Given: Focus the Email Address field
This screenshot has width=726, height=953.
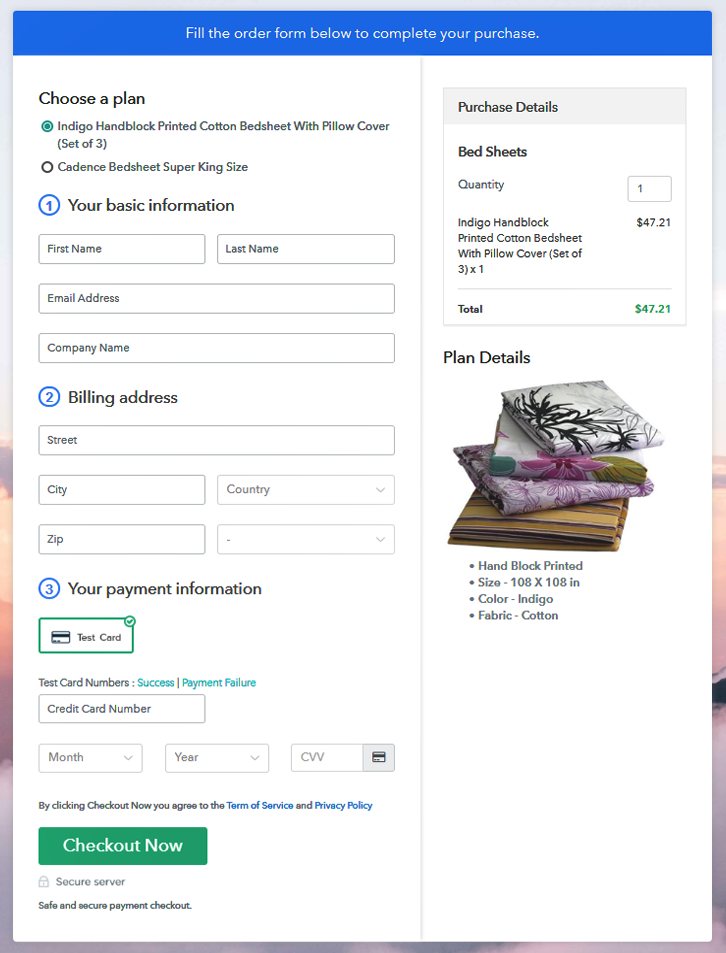Looking at the screenshot, I should click(x=216, y=299).
